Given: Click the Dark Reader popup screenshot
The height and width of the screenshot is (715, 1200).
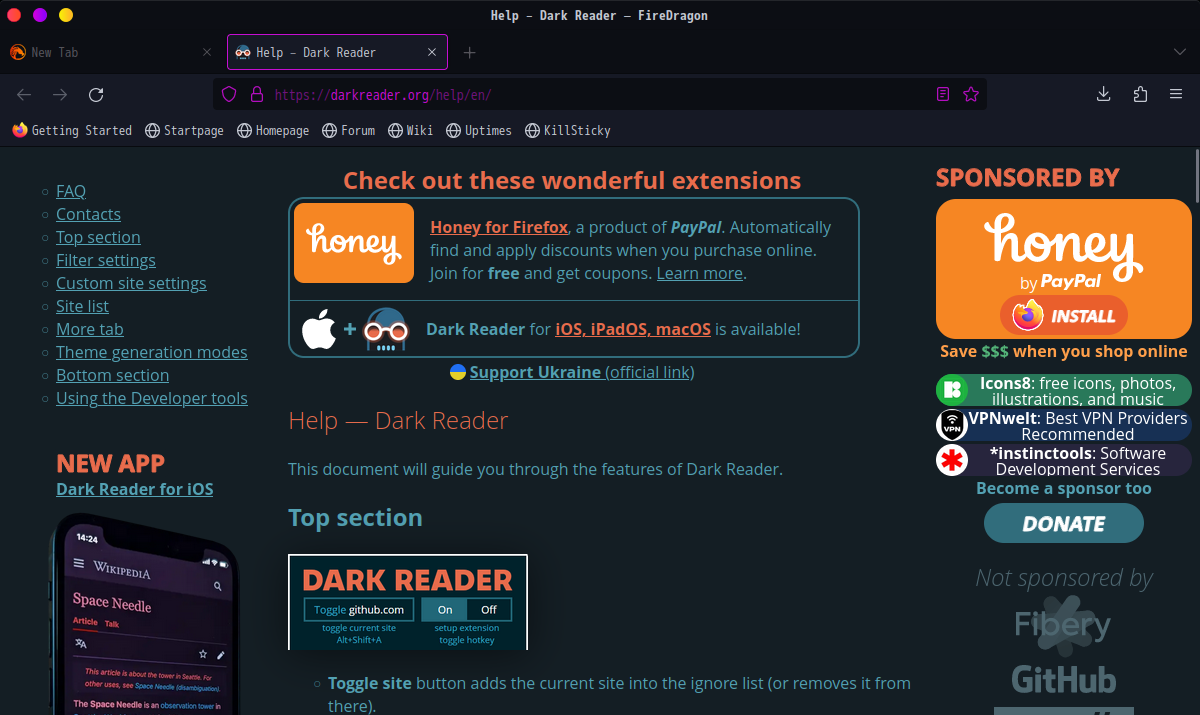Looking at the screenshot, I should (408, 602).
